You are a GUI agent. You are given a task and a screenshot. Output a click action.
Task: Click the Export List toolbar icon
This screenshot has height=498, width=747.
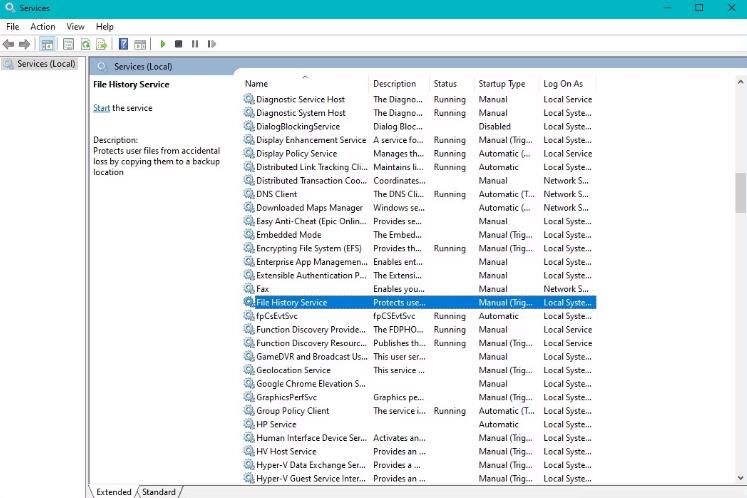[101, 44]
